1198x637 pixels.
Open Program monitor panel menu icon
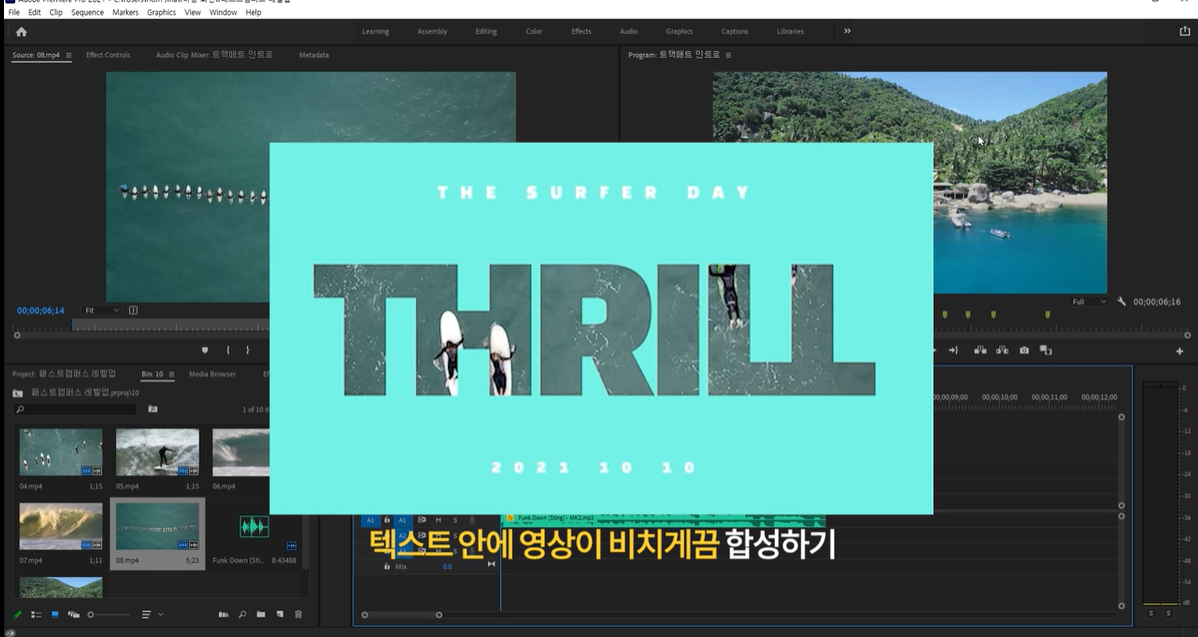(728, 55)
